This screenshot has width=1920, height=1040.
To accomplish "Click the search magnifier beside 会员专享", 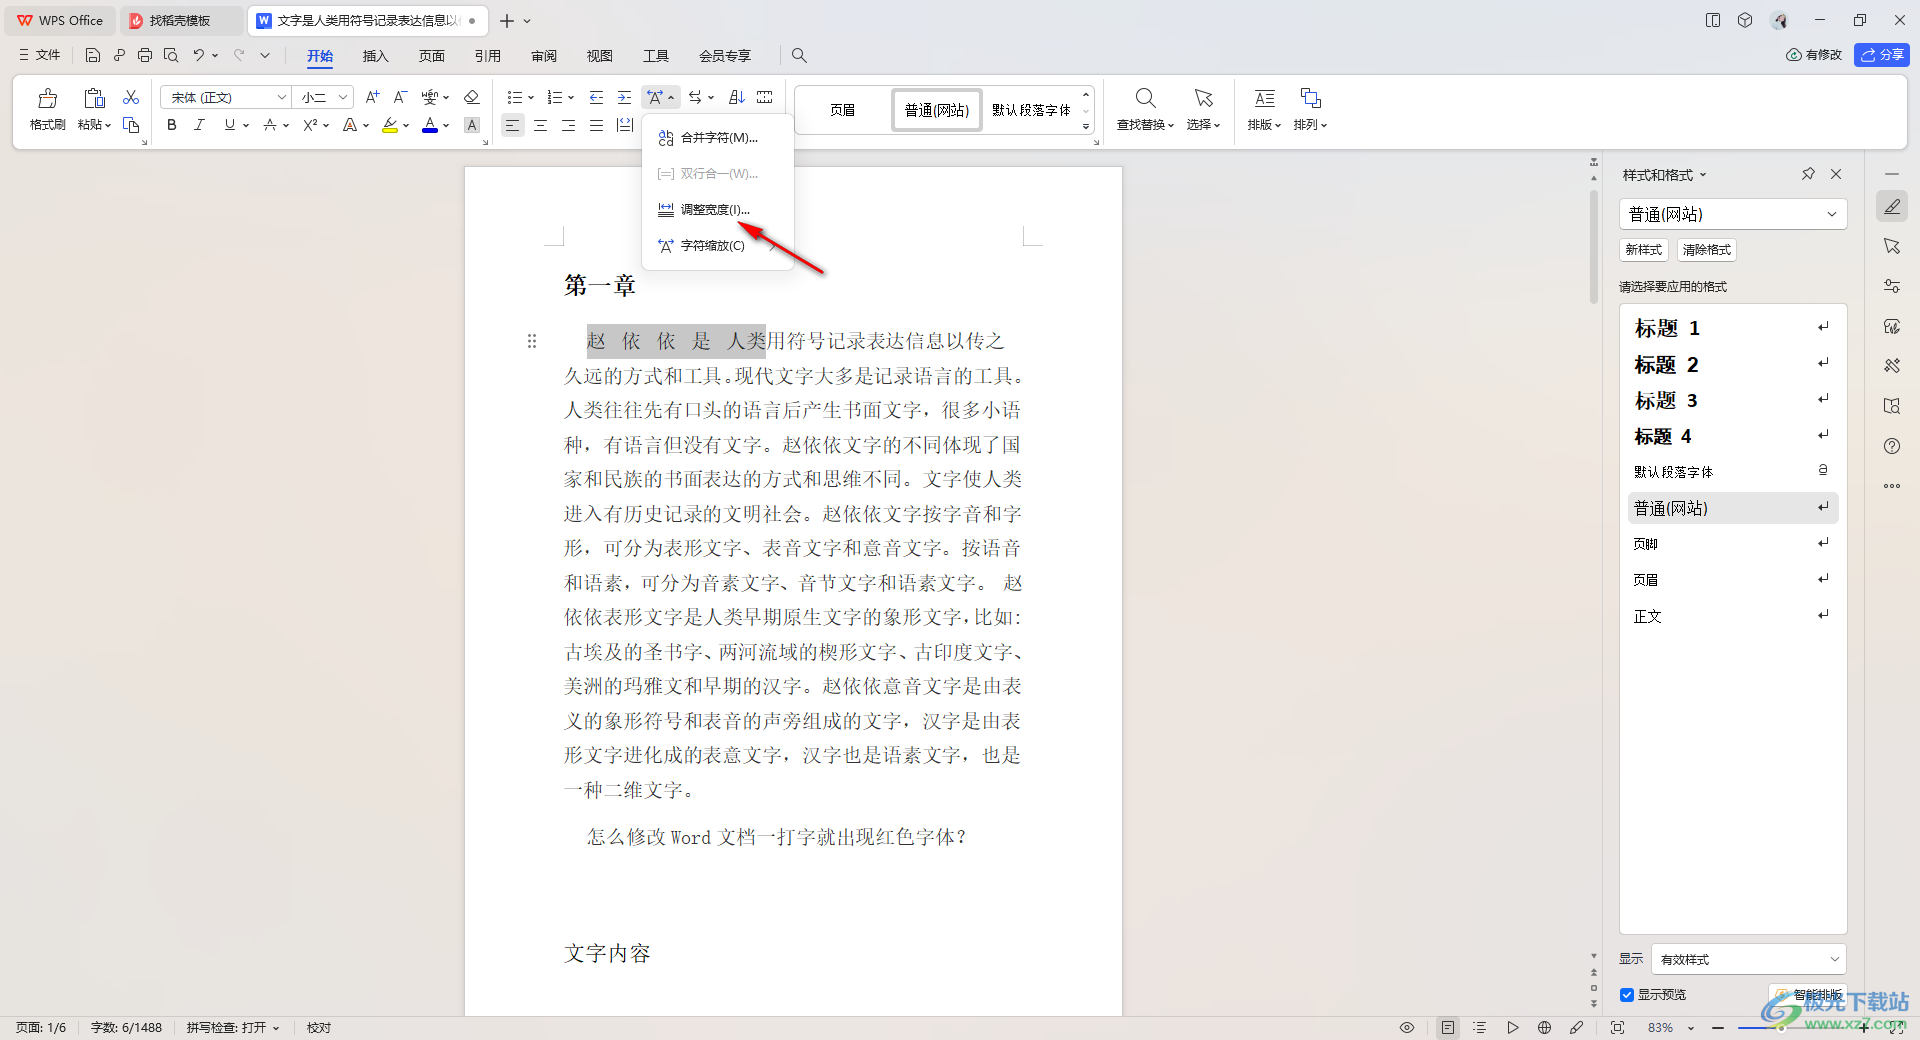I will coord(799,55).
